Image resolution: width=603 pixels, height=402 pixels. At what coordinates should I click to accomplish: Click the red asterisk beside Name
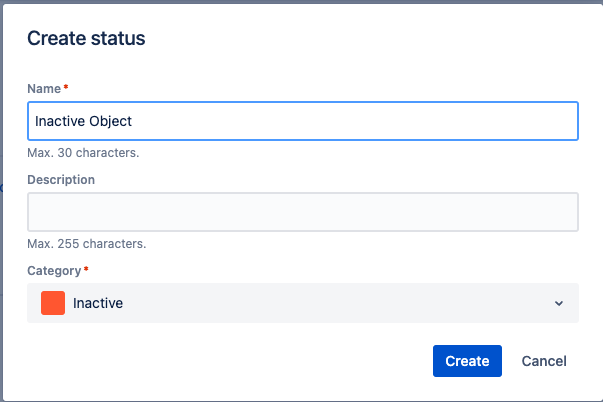coord(66,88)
